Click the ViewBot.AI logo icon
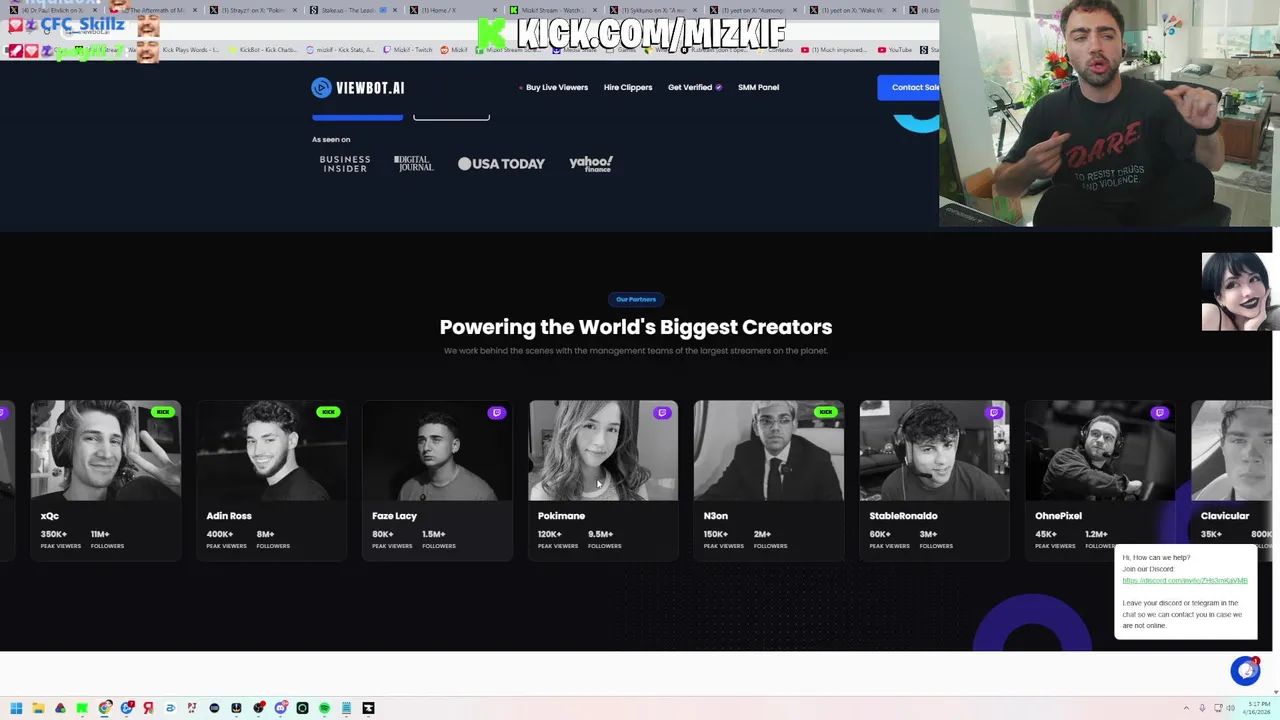The height and width of the screenshot is (720, 1280). pos(321,88)
